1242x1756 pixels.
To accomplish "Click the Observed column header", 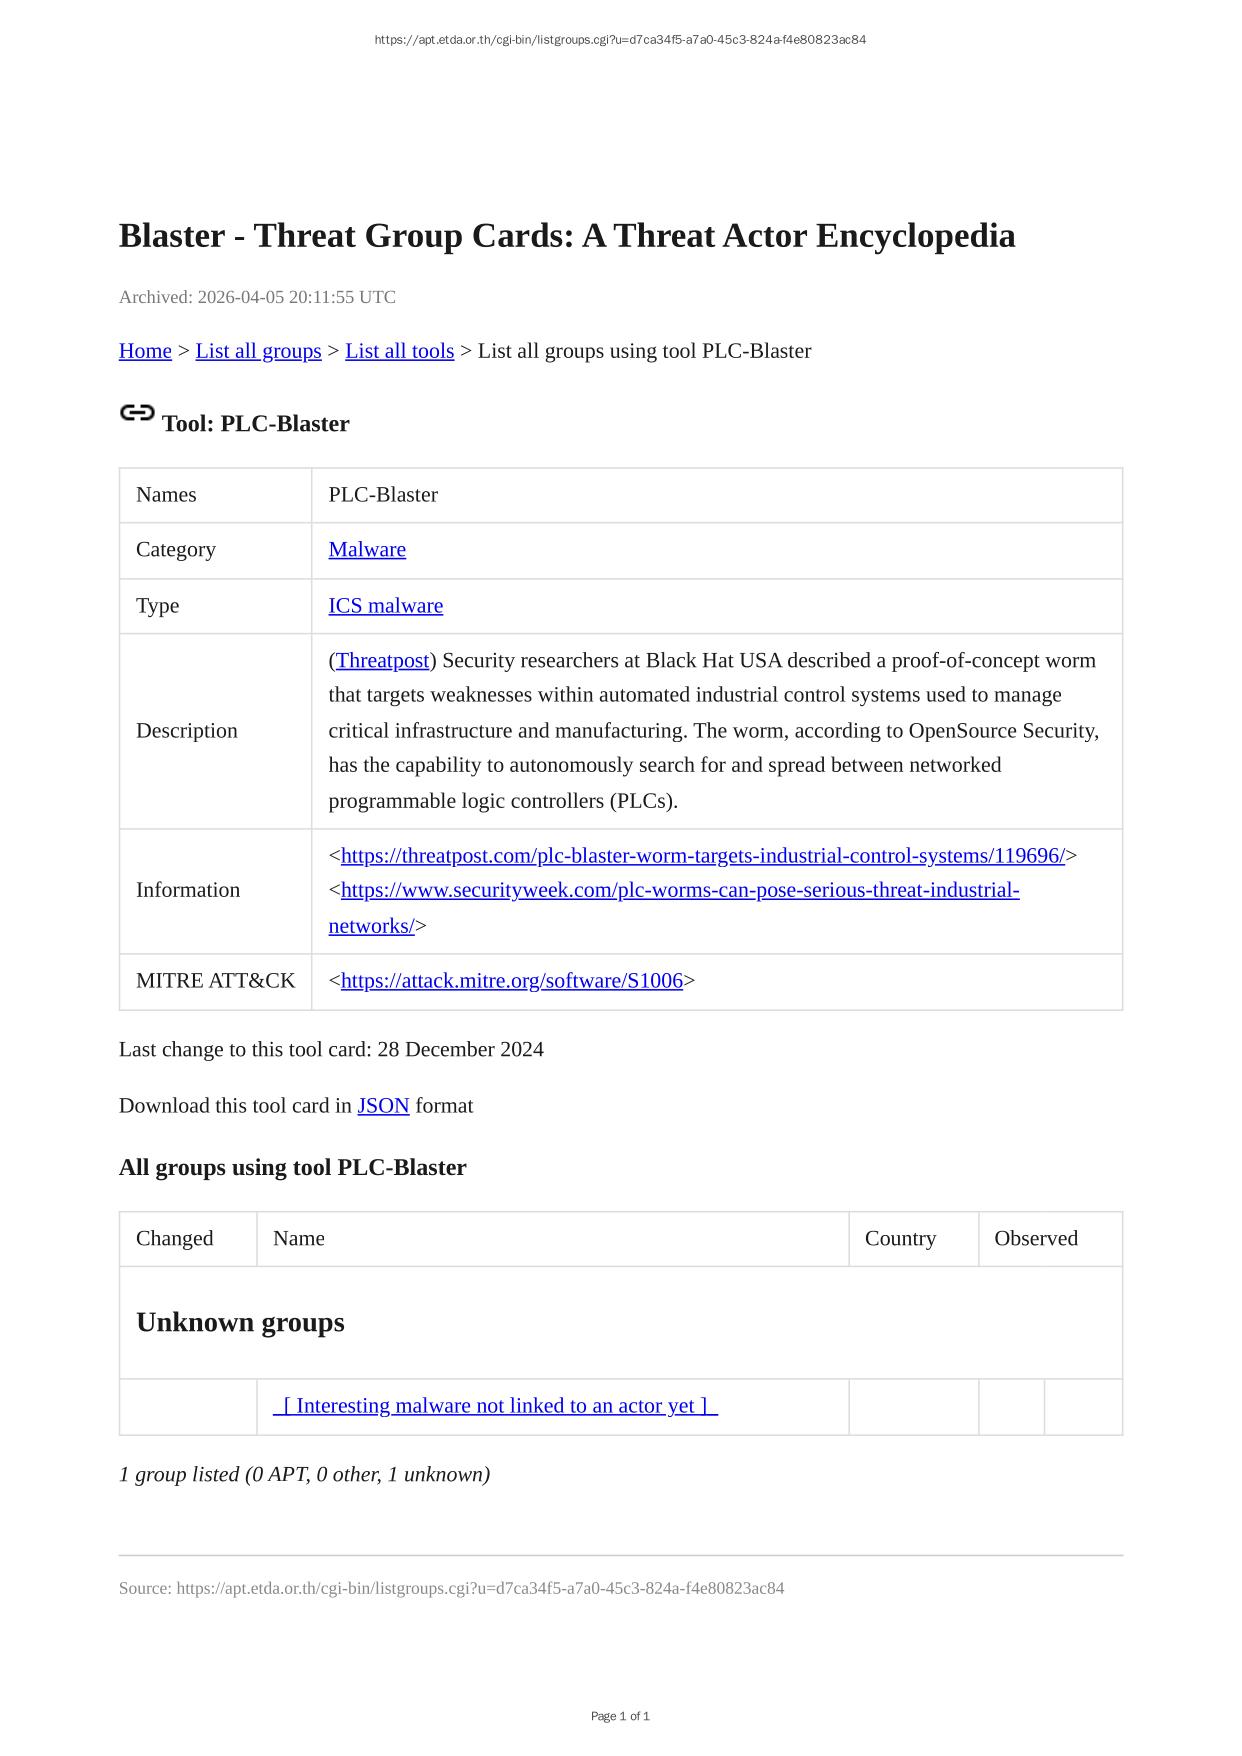I will click(1035, 1239).
